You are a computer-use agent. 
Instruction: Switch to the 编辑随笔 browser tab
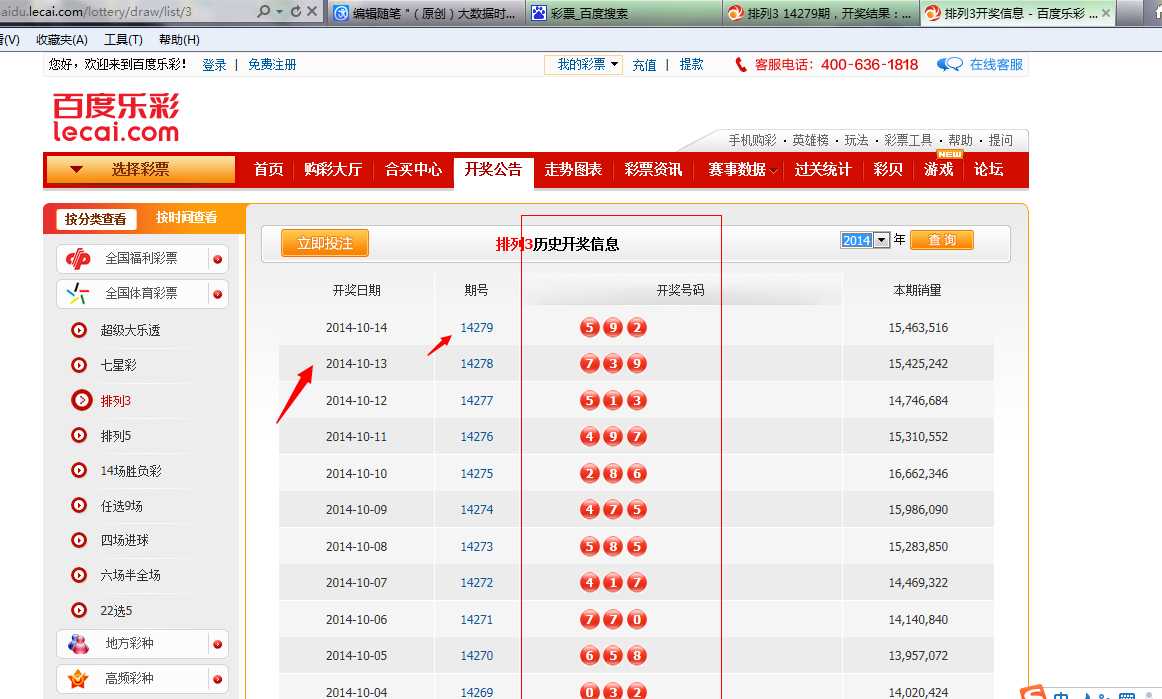(x=425, y=13)
